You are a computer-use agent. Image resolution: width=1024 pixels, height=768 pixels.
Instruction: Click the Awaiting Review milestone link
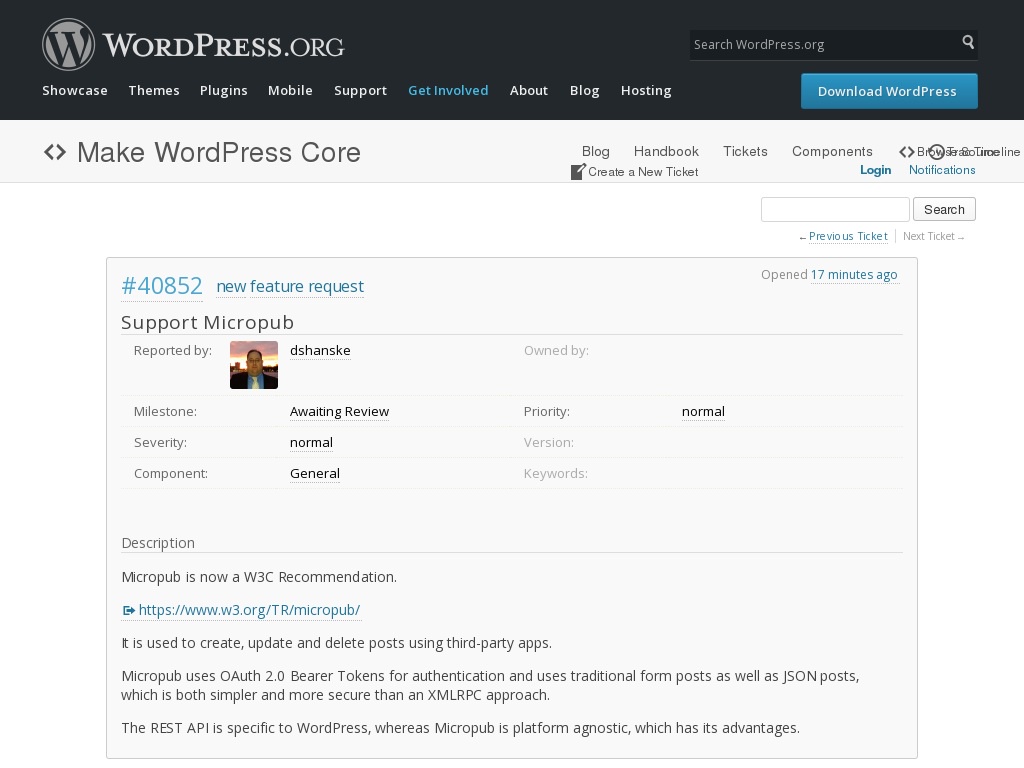(x=339, y=411)
